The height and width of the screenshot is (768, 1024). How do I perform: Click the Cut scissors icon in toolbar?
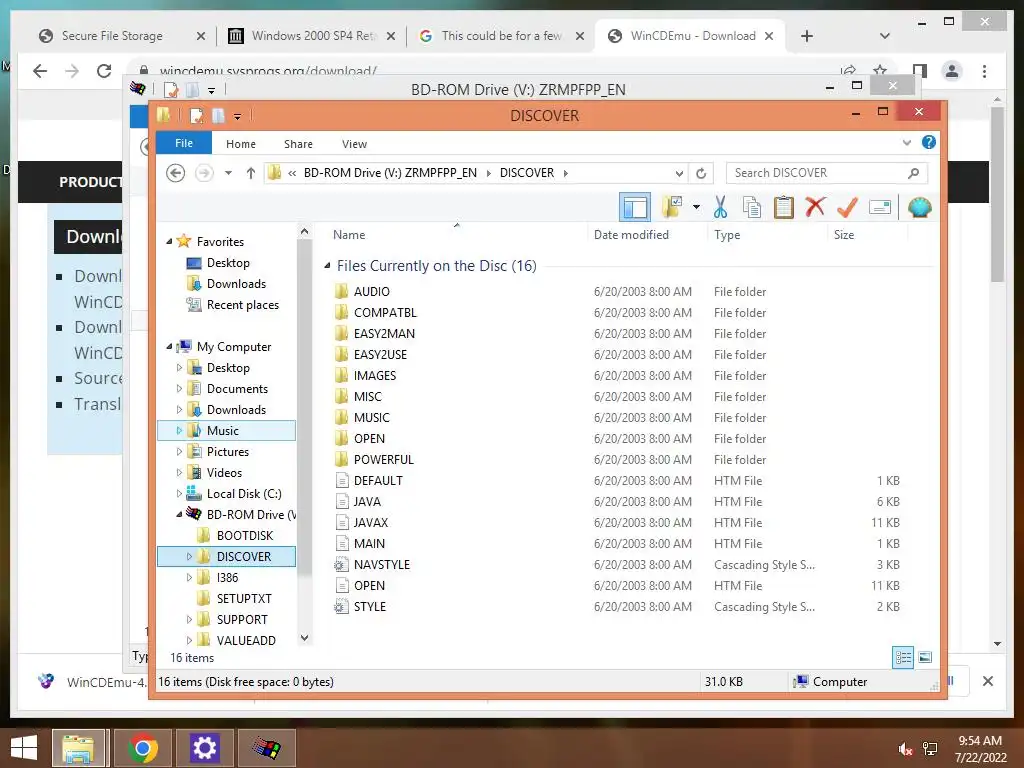[720, 208]
